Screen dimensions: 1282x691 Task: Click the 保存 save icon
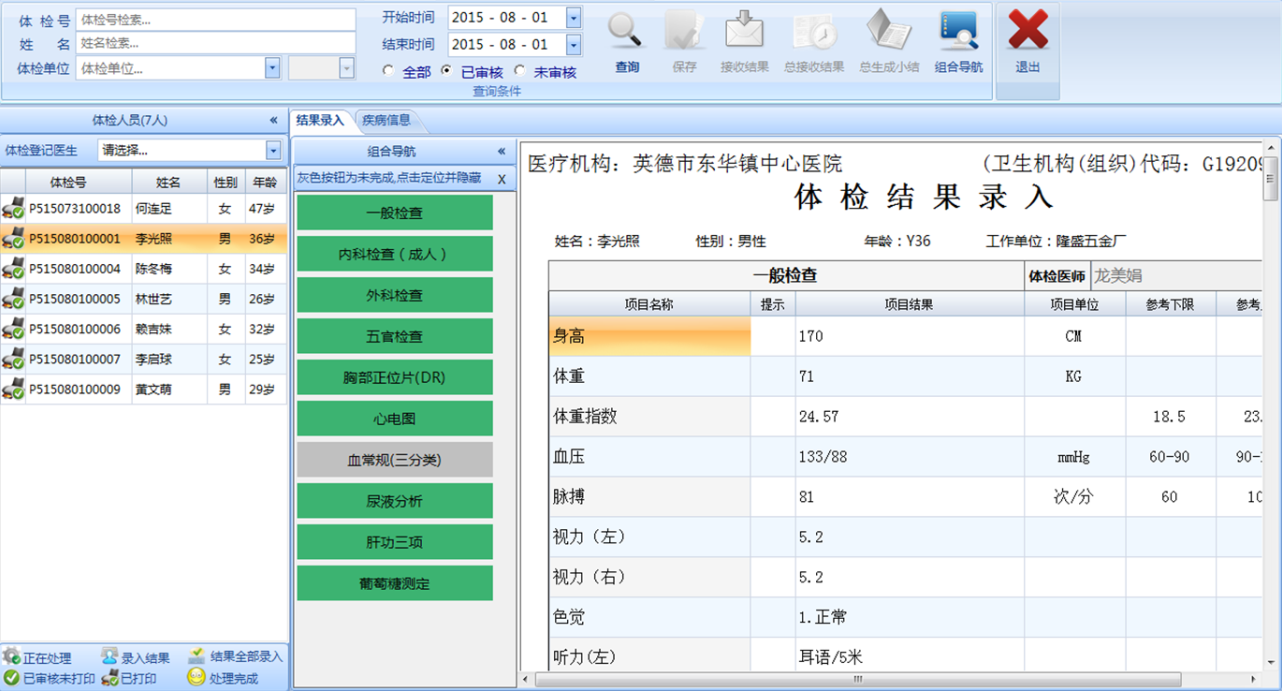click(x=684, y=32)
